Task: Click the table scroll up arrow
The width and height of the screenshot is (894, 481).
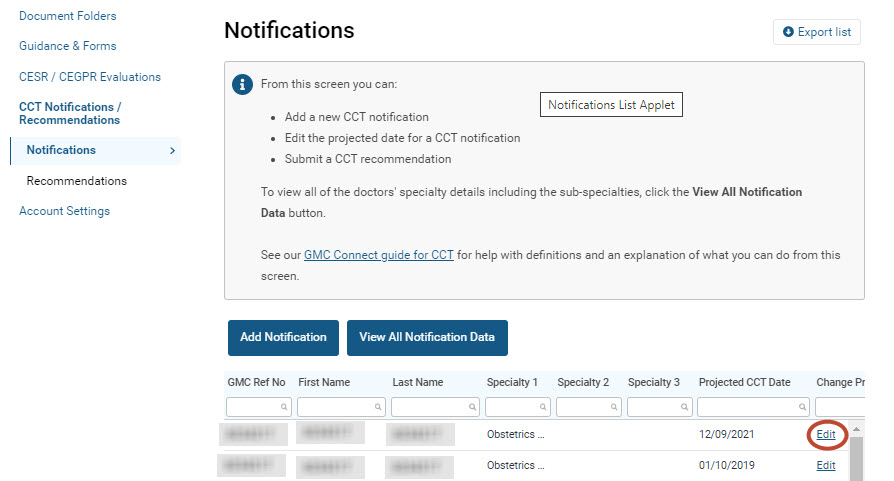Action: pos(856,429)
